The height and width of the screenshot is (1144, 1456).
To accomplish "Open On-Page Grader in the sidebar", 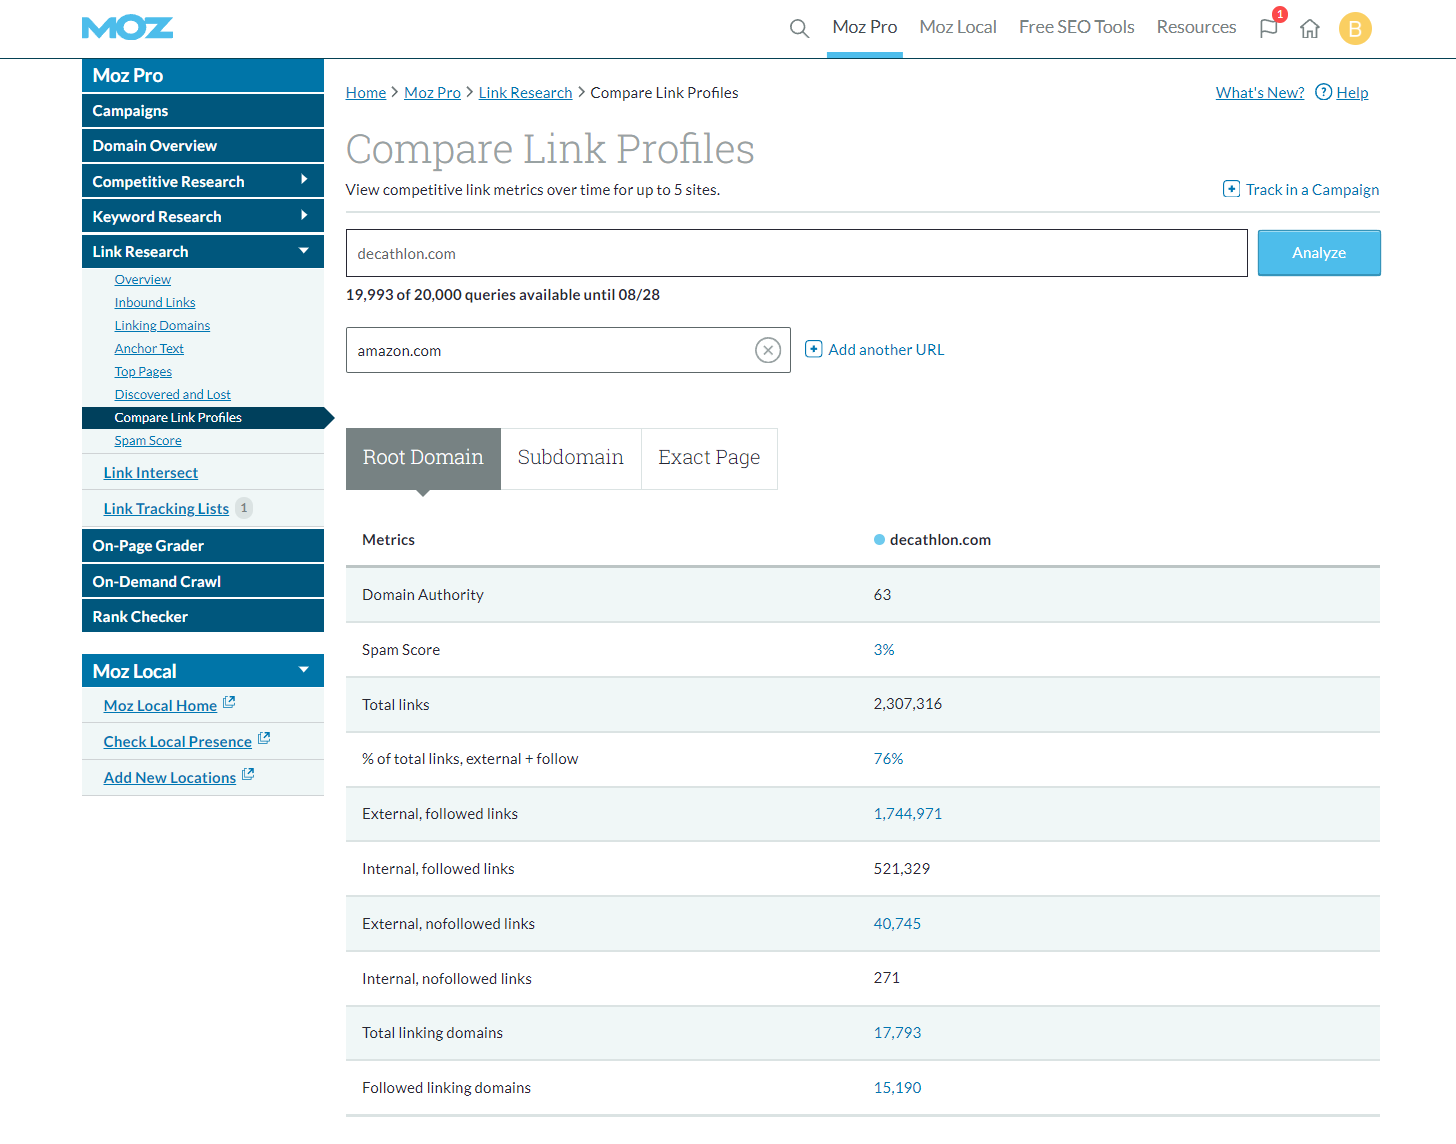I will tap(203, 546).
